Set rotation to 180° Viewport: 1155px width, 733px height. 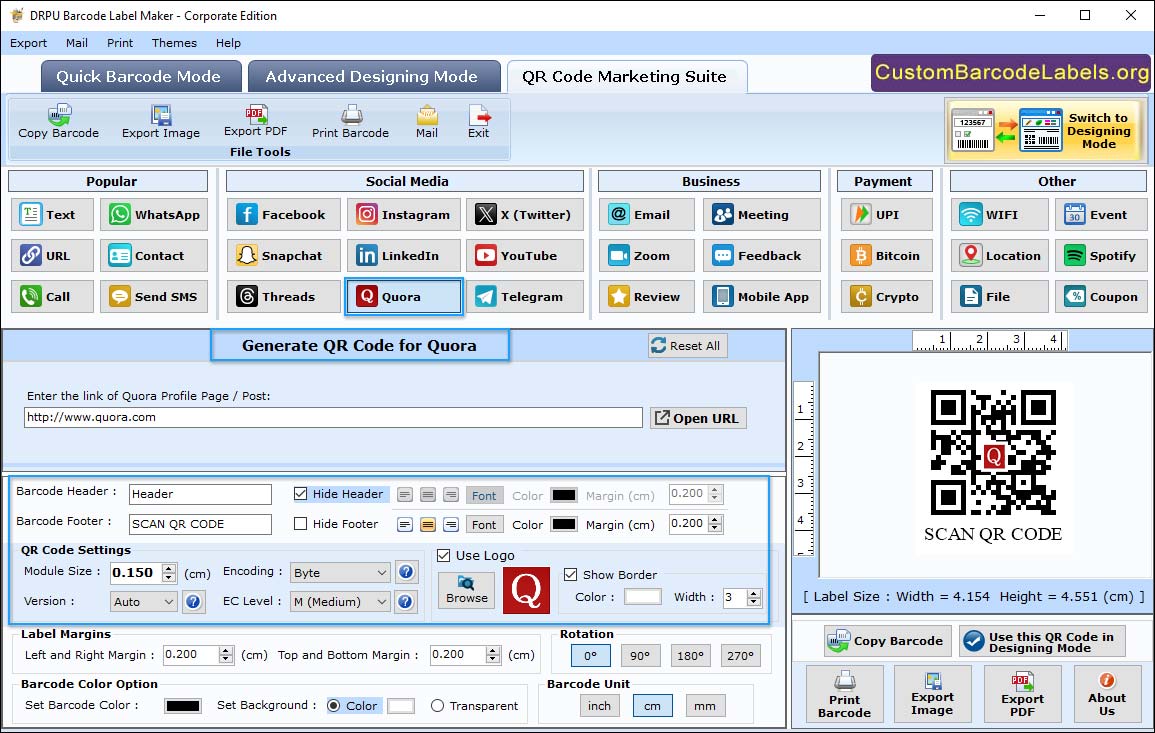[690, 656]
